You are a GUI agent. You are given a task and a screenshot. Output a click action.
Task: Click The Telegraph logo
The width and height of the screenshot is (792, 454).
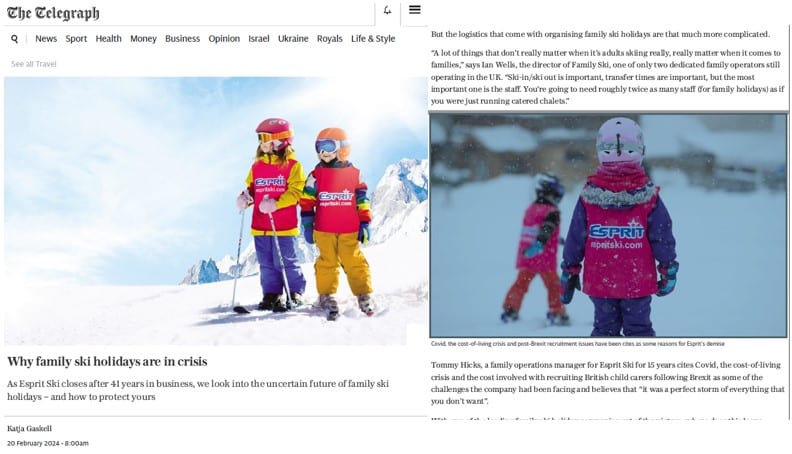click(53, 13)
